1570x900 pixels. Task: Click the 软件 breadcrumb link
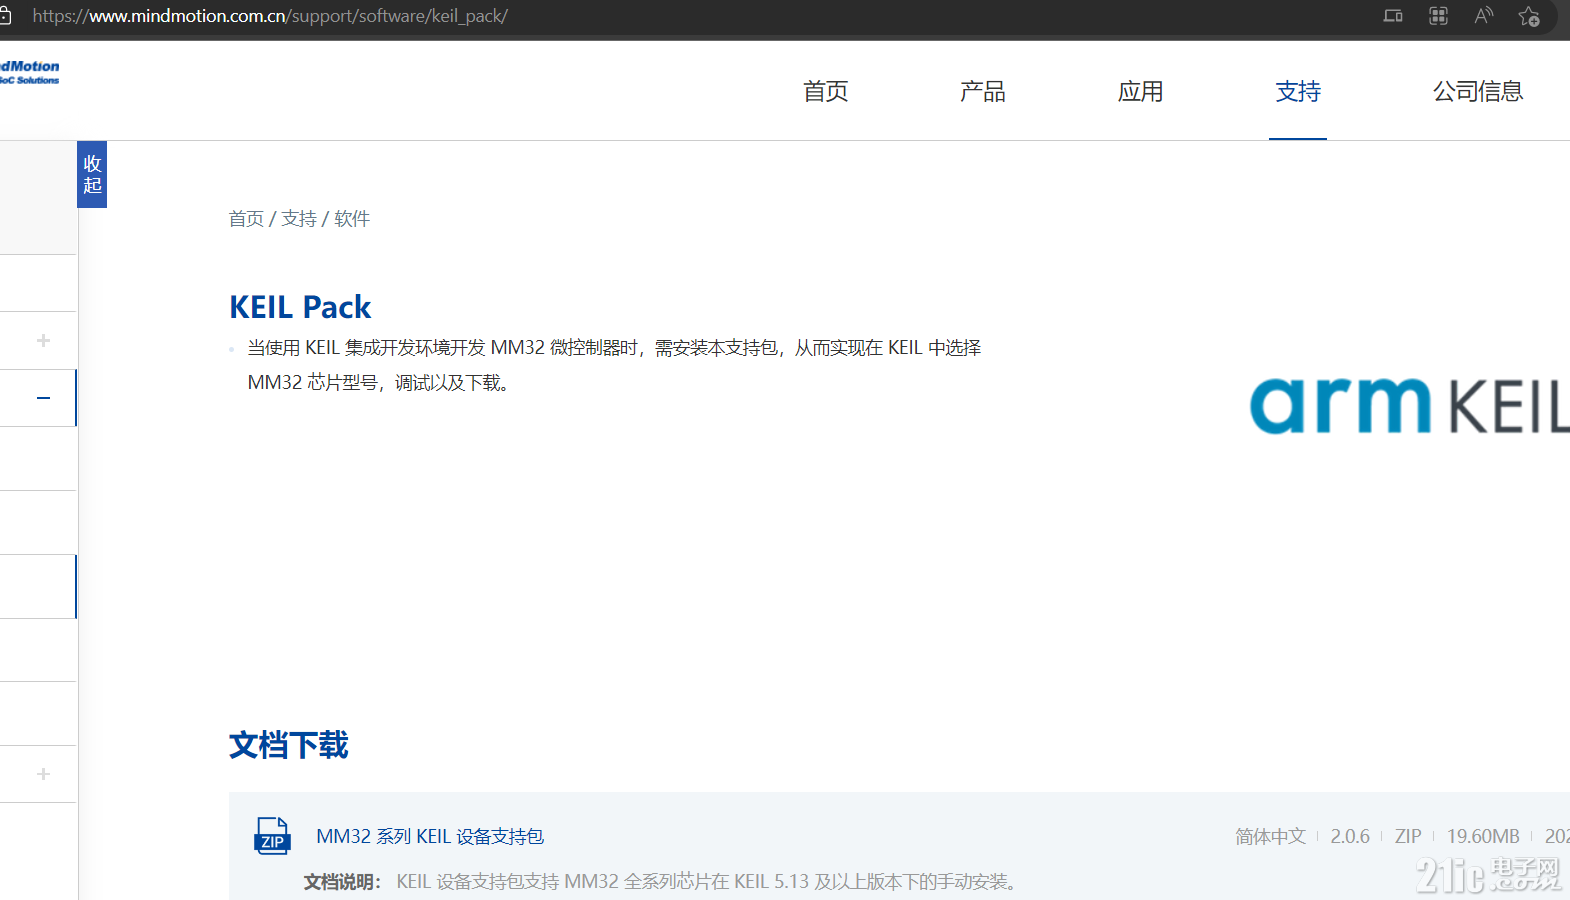[x=352, y=218]
